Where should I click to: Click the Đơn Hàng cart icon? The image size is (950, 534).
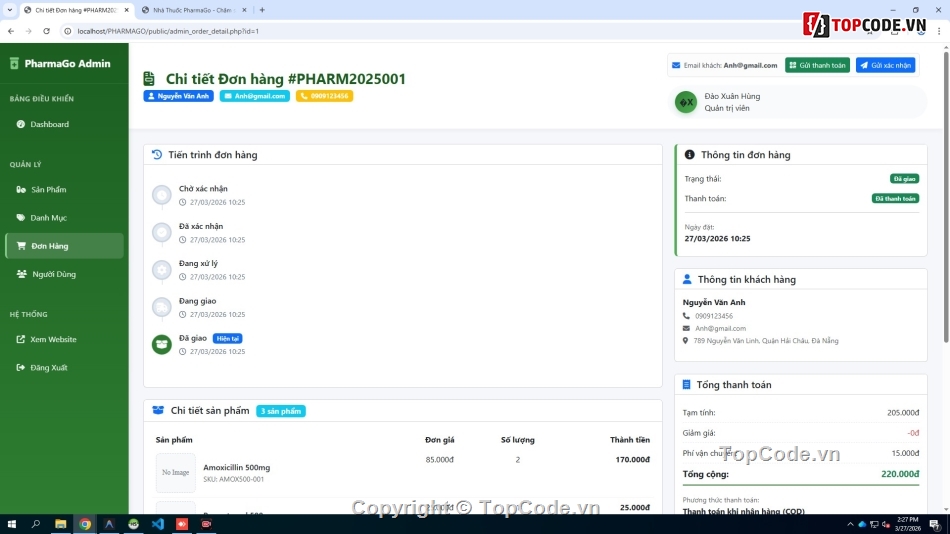(x=21, y=246)
